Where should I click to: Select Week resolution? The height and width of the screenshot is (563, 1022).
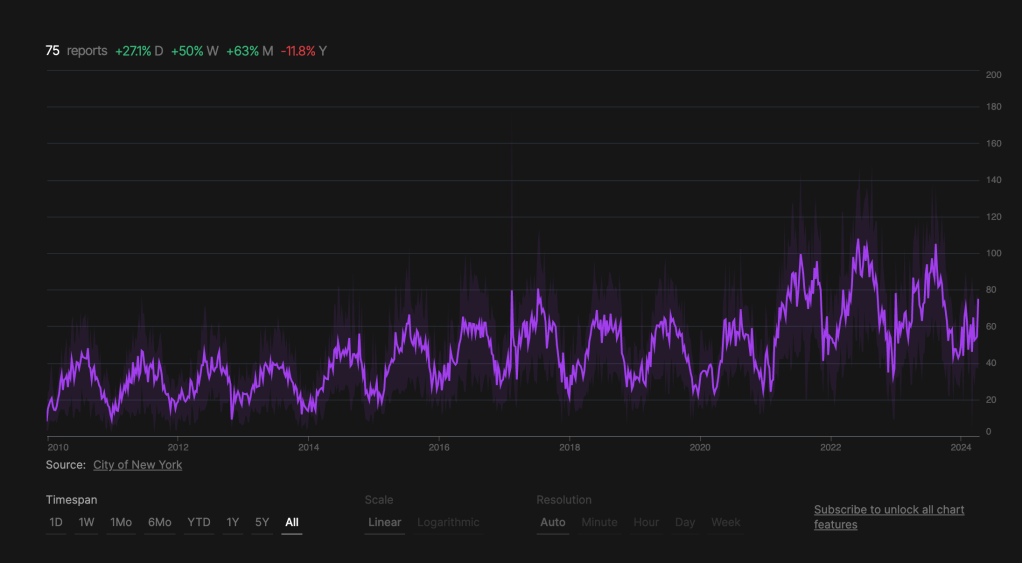click(726, 522)
